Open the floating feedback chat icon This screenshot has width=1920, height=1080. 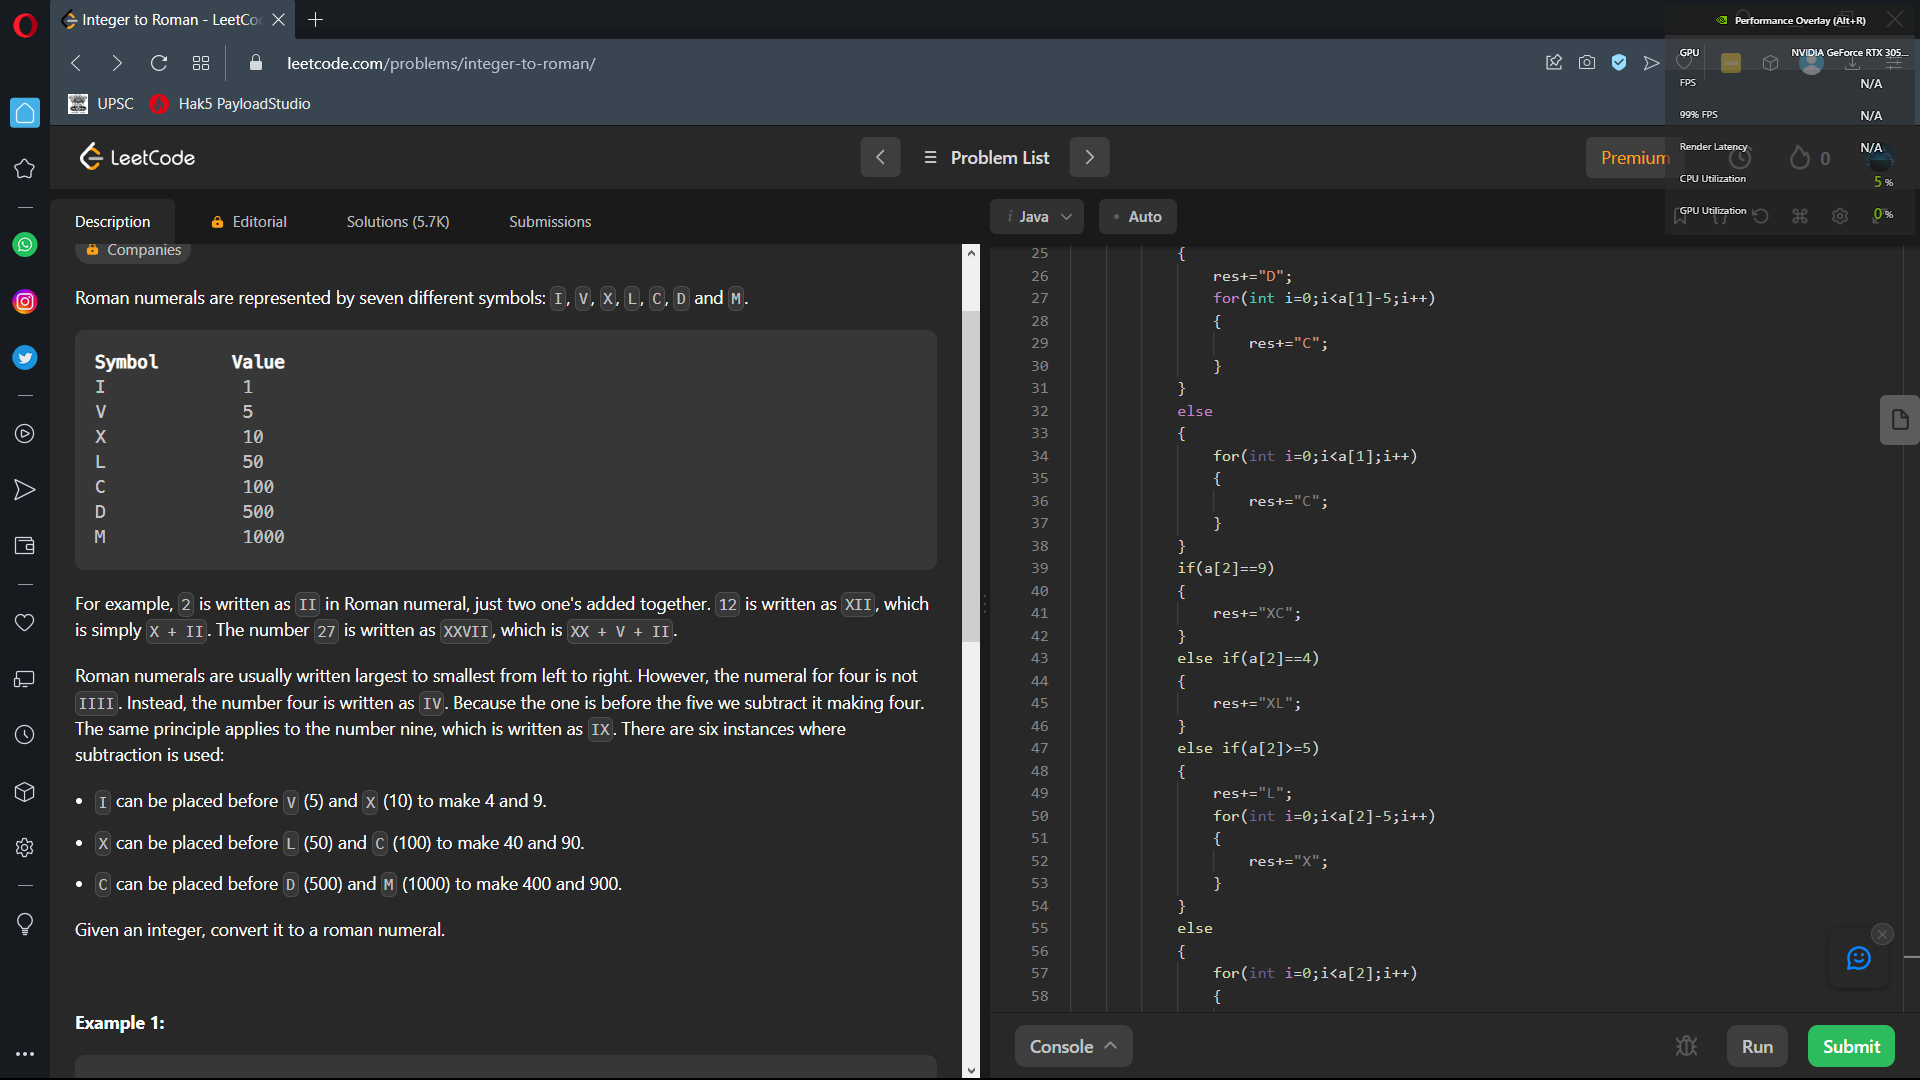1858,959
